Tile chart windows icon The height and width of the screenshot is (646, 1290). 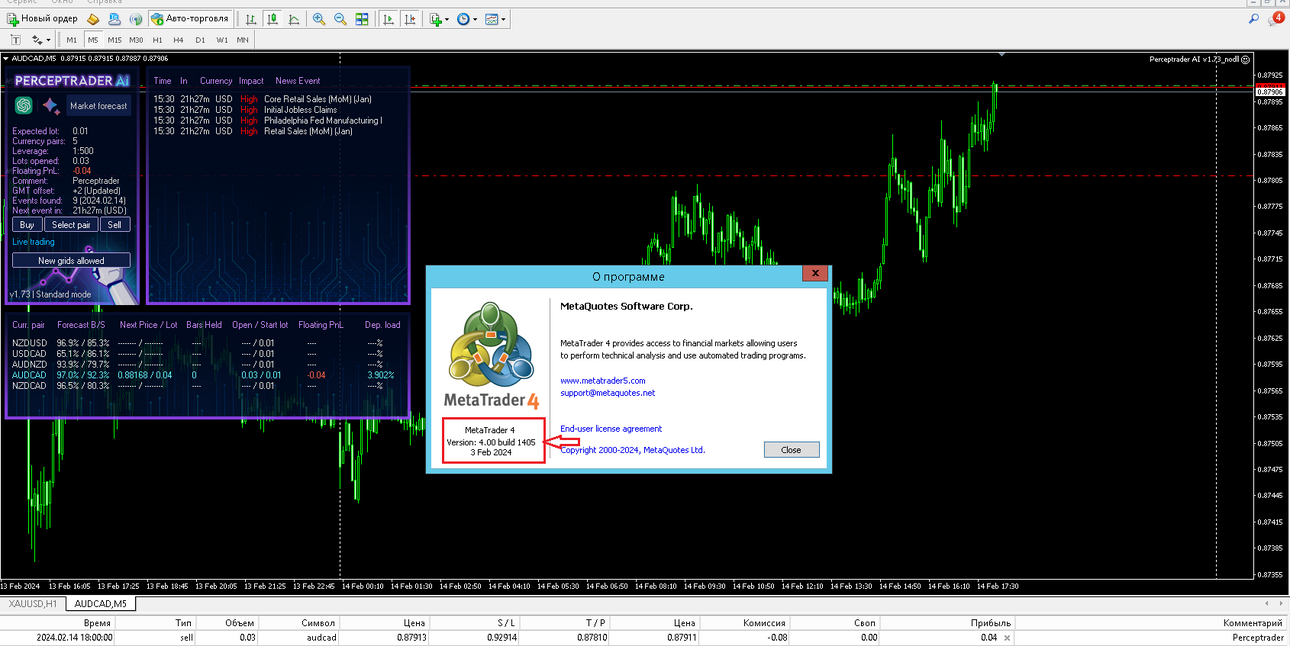[x=362, y=19]
